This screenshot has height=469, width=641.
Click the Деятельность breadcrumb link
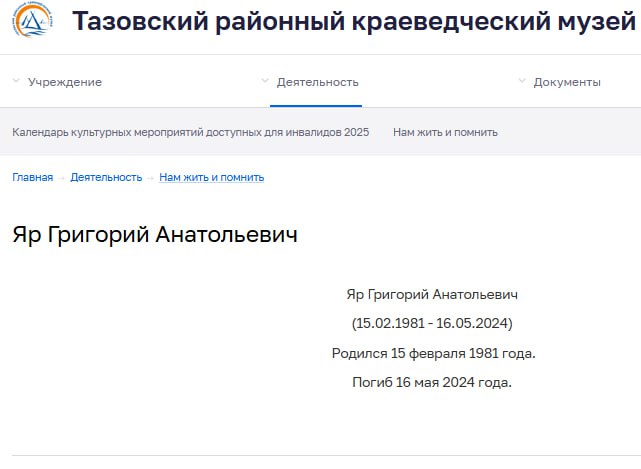click(x=106, y=177)
